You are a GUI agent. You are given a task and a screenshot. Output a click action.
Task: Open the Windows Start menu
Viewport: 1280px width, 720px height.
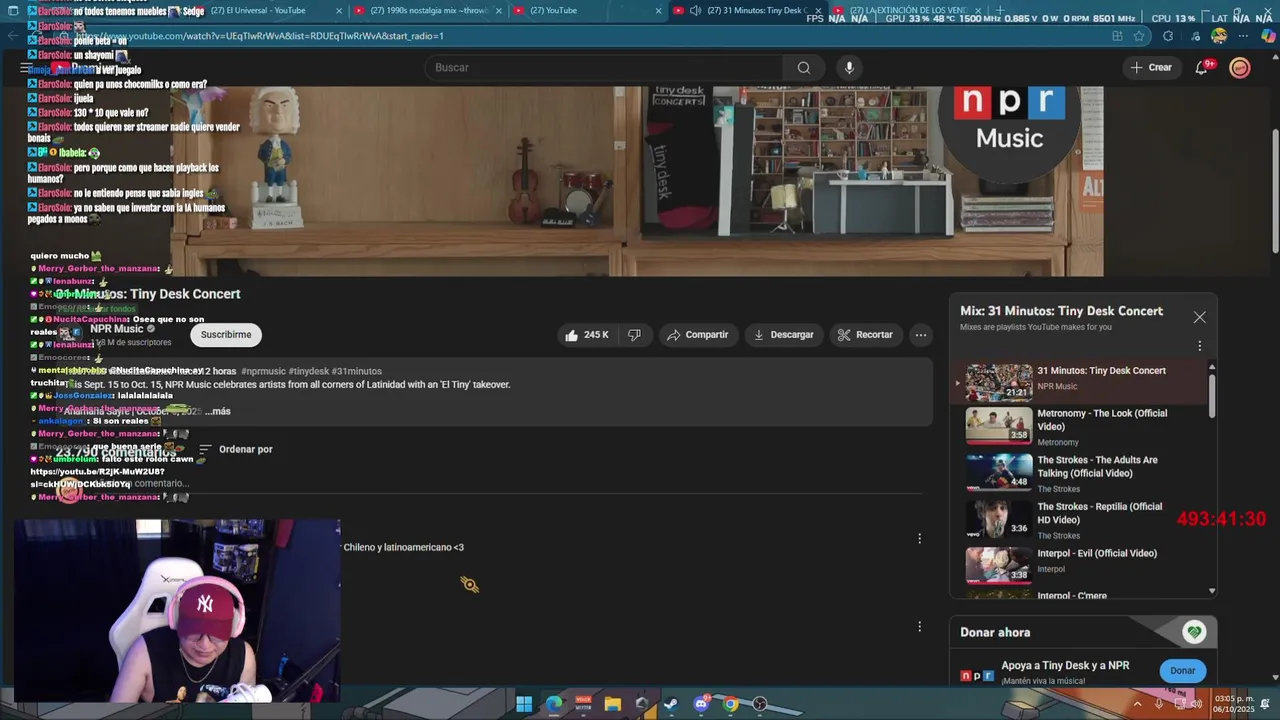(x=524, y=704)
